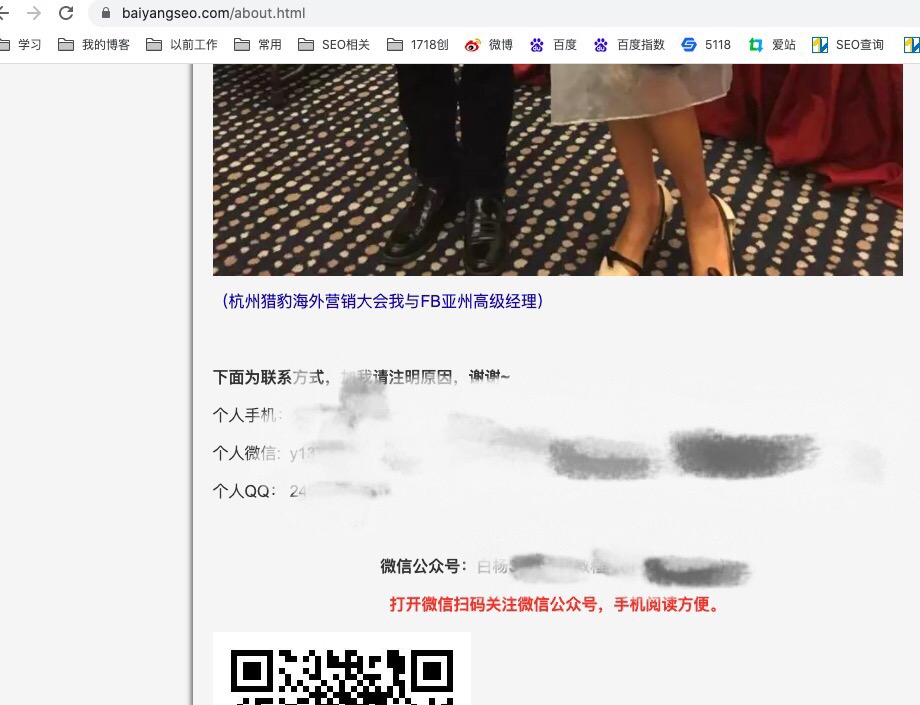Click the forward navigation arrow
The height and width of the screenshot is (705, 920).
pos(34,12)
